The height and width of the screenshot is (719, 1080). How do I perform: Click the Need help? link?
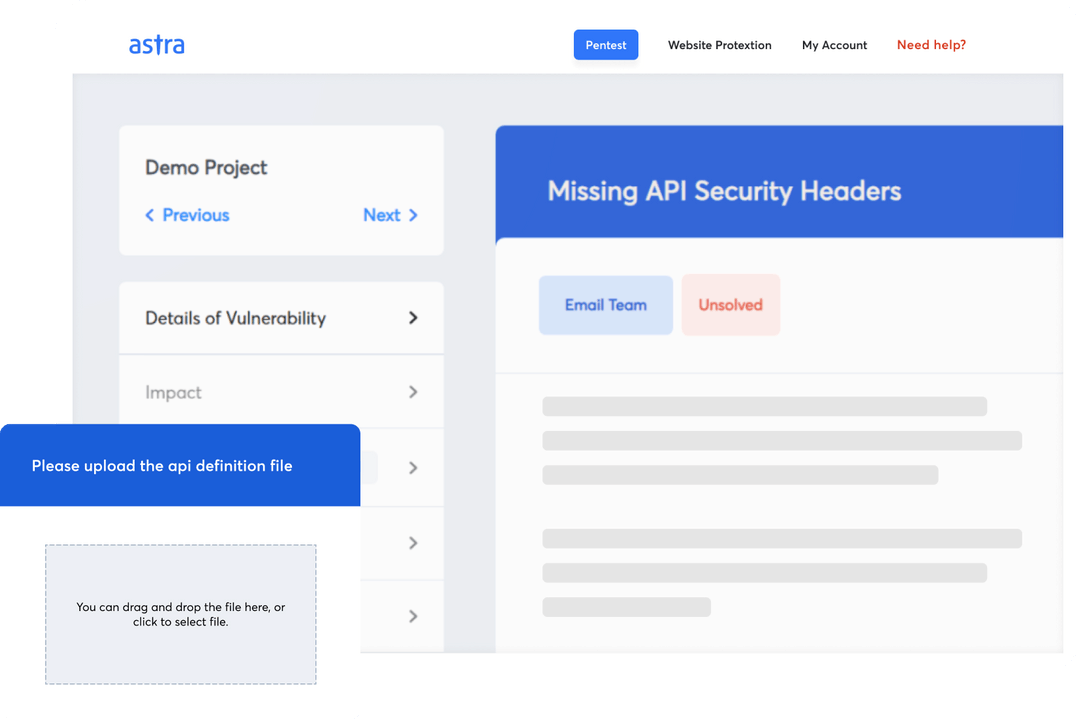click(930, 45)
